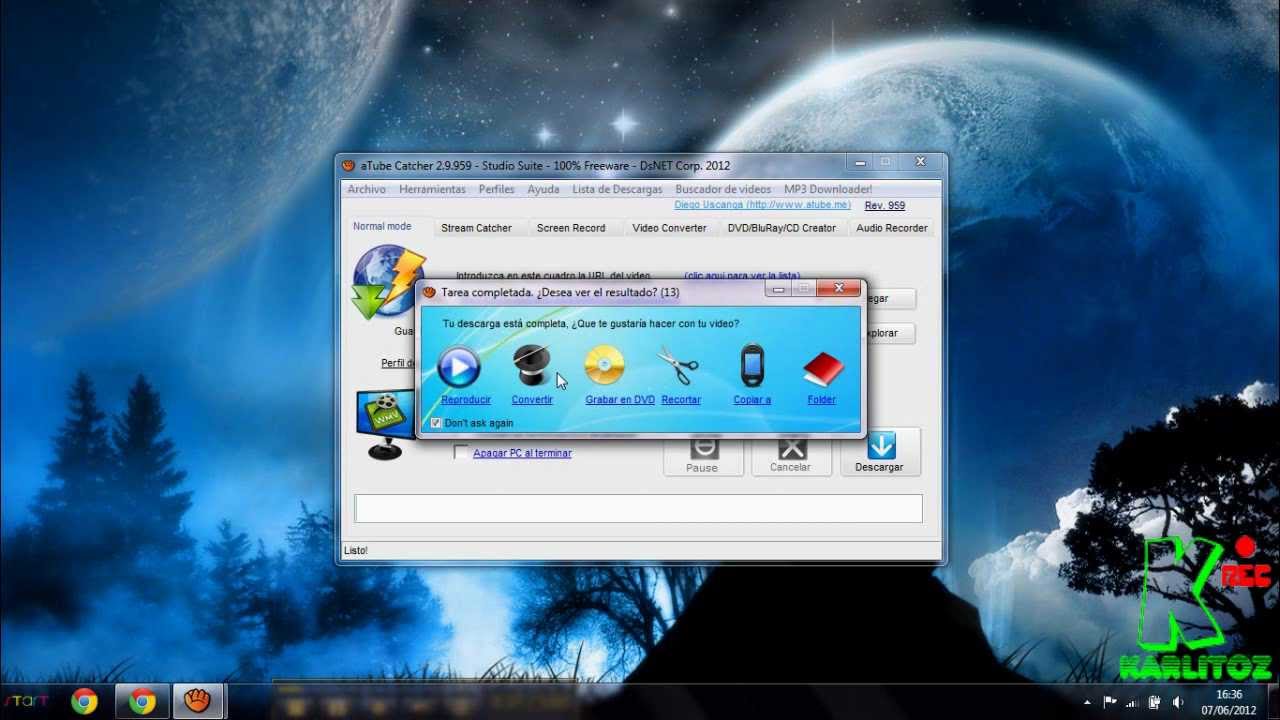Open the Herramientas menu
Image resolution: width=1280 pixels, height=720 pixels.
[x=432, y=189]
